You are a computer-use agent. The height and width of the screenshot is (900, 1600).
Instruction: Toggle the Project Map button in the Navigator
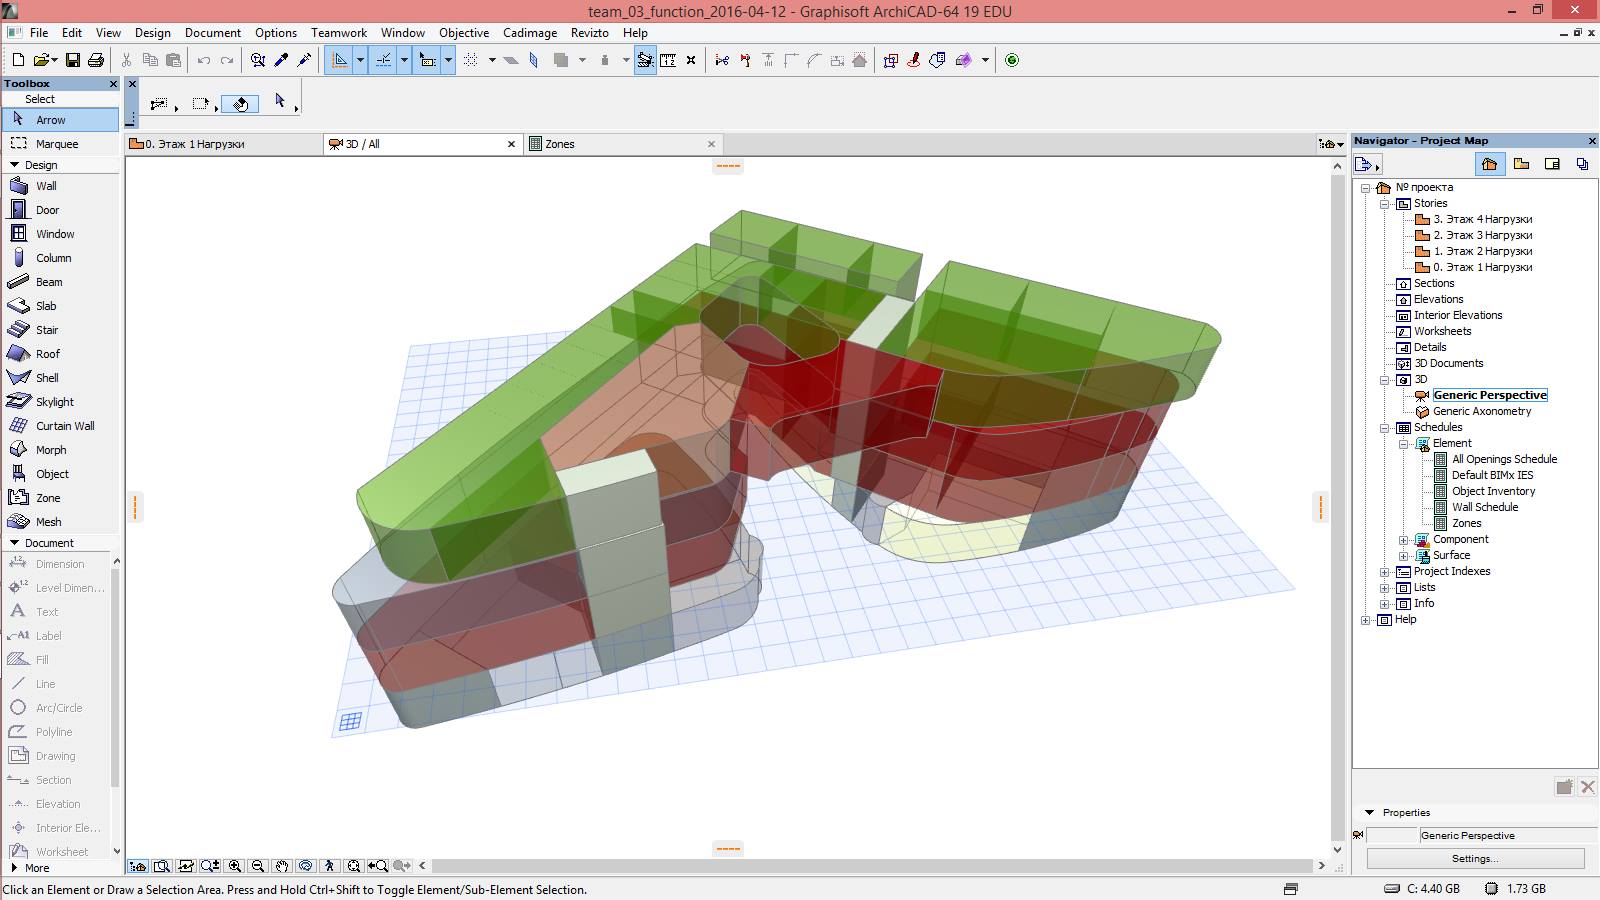pyautogui.click(x=1489, y=164)
